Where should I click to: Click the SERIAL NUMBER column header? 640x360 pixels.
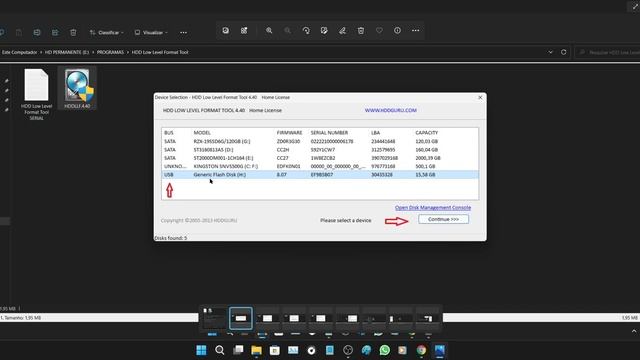pyautogui.click(x=329, y=133)
